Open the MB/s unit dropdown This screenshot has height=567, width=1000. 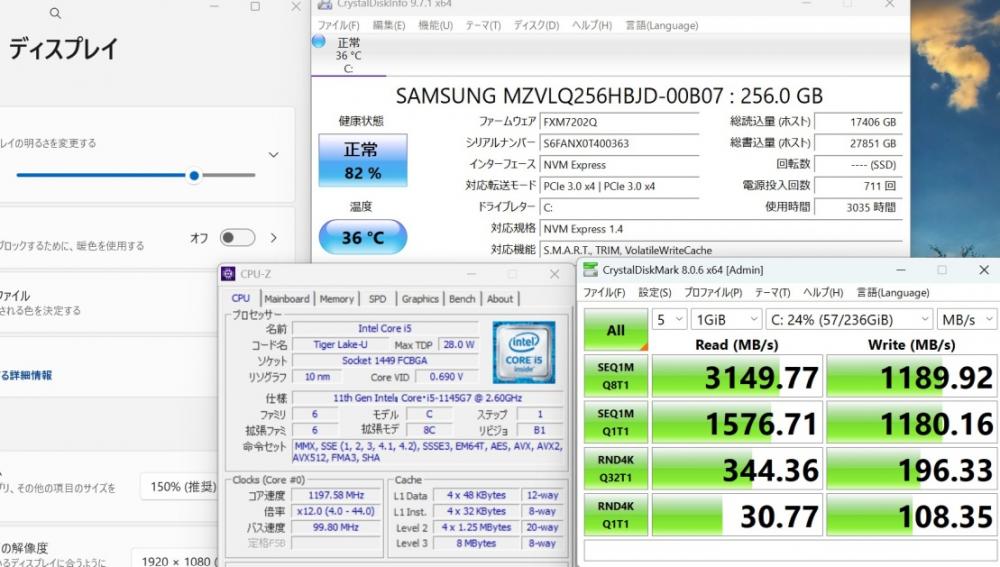pos(967,320)
